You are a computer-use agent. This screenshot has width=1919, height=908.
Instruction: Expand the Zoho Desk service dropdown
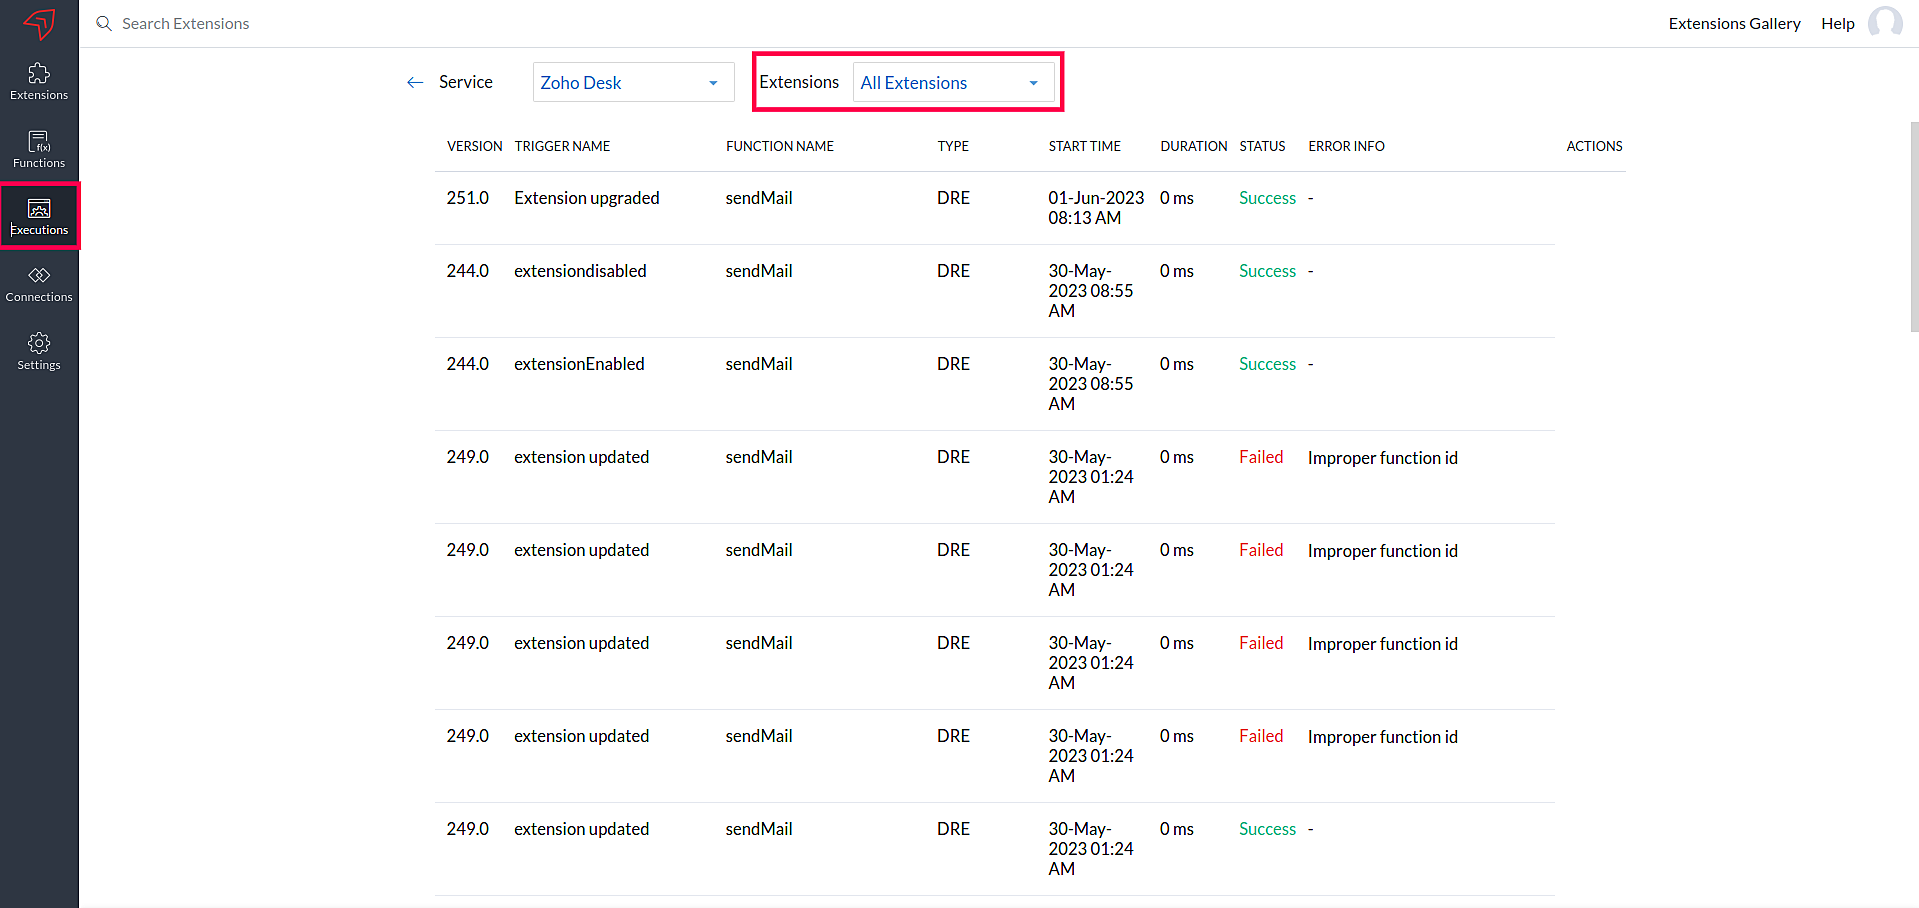pos(633,83)
